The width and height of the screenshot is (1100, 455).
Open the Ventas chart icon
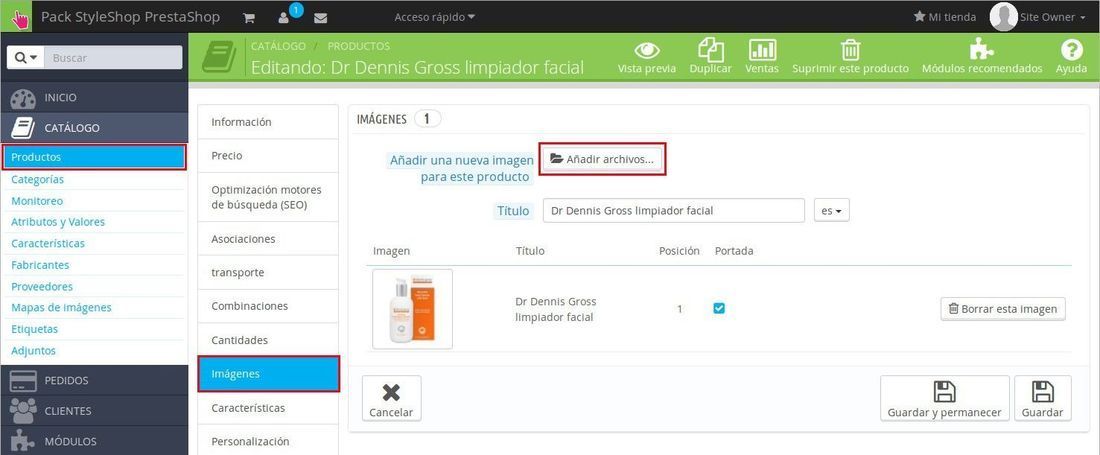(x=762, y=57)
